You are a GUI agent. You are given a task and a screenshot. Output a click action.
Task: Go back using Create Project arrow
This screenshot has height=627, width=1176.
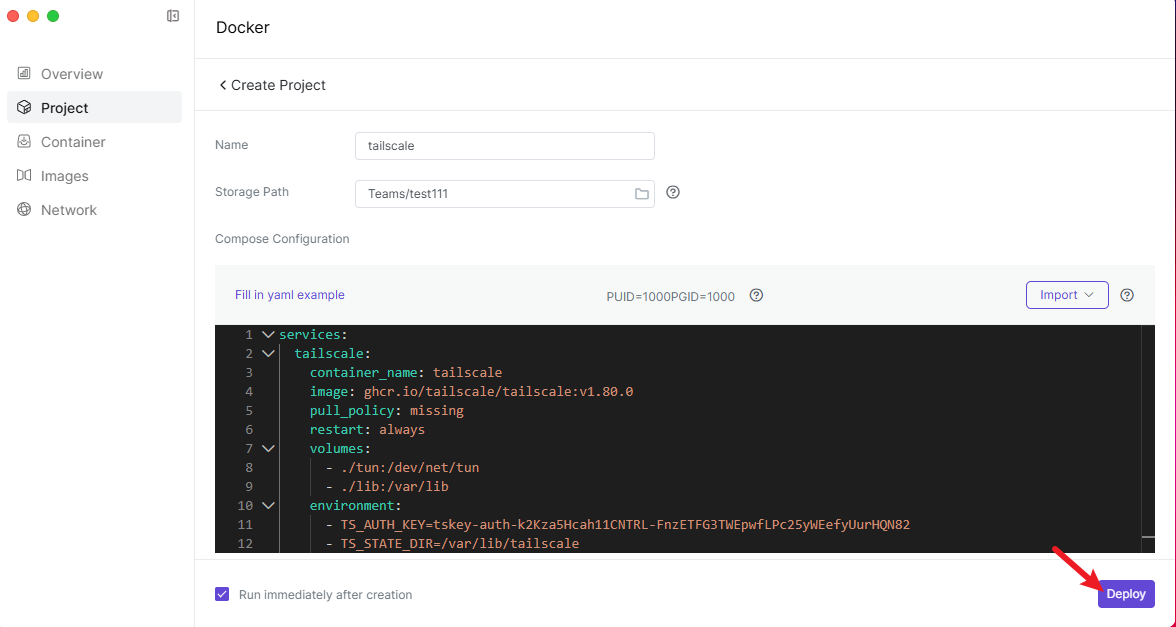223,85
